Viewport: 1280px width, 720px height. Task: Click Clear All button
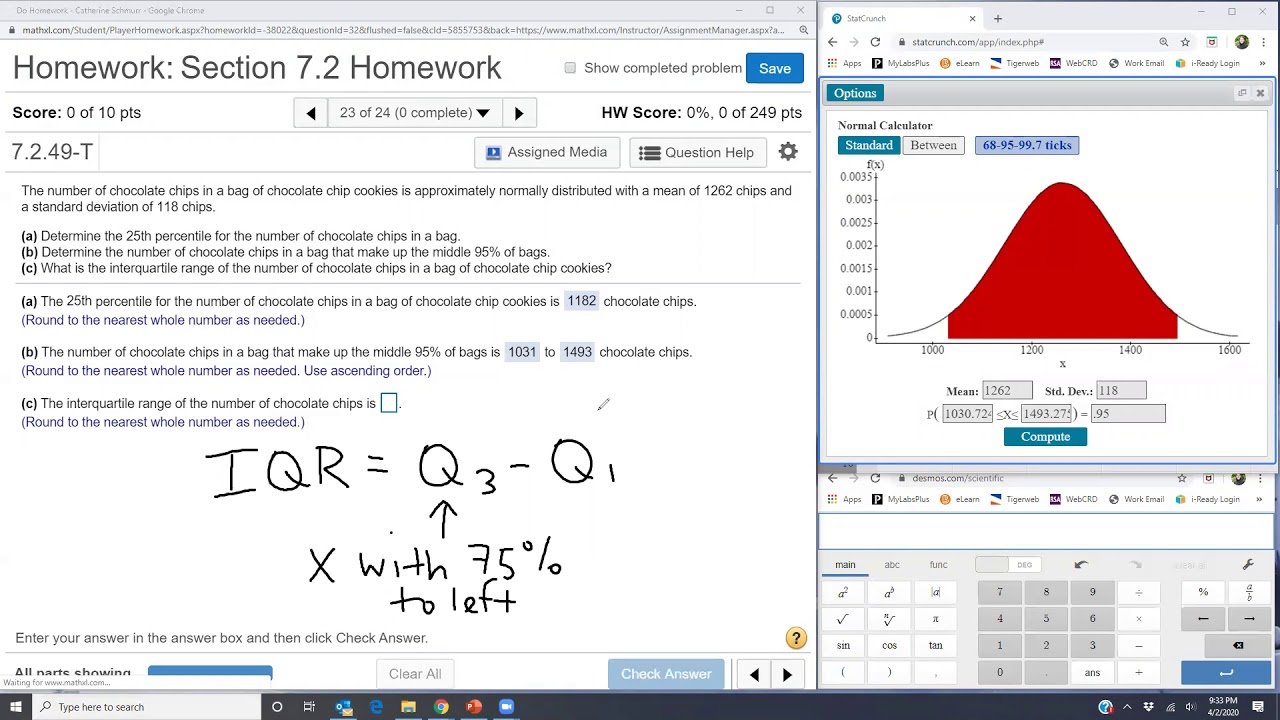point(415,674)
